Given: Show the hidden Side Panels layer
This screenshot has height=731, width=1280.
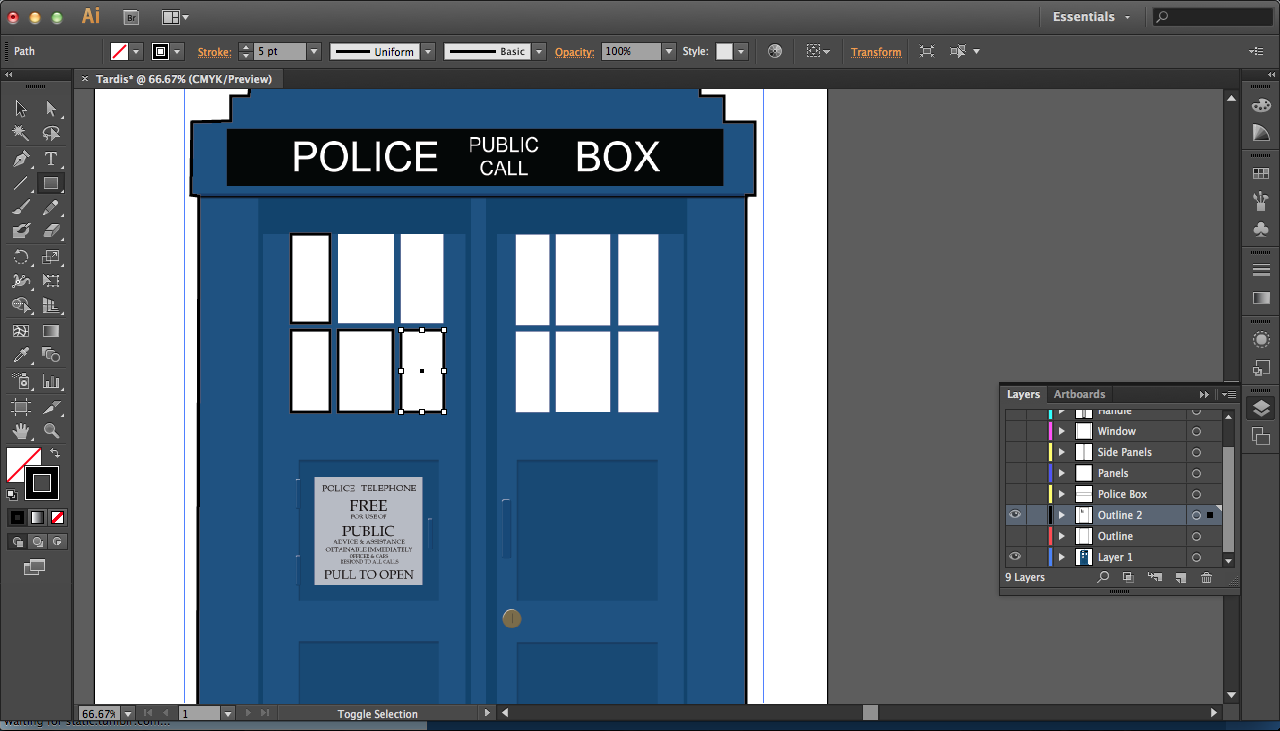Looking at the screenshot, I should [x=1015, y=452].
